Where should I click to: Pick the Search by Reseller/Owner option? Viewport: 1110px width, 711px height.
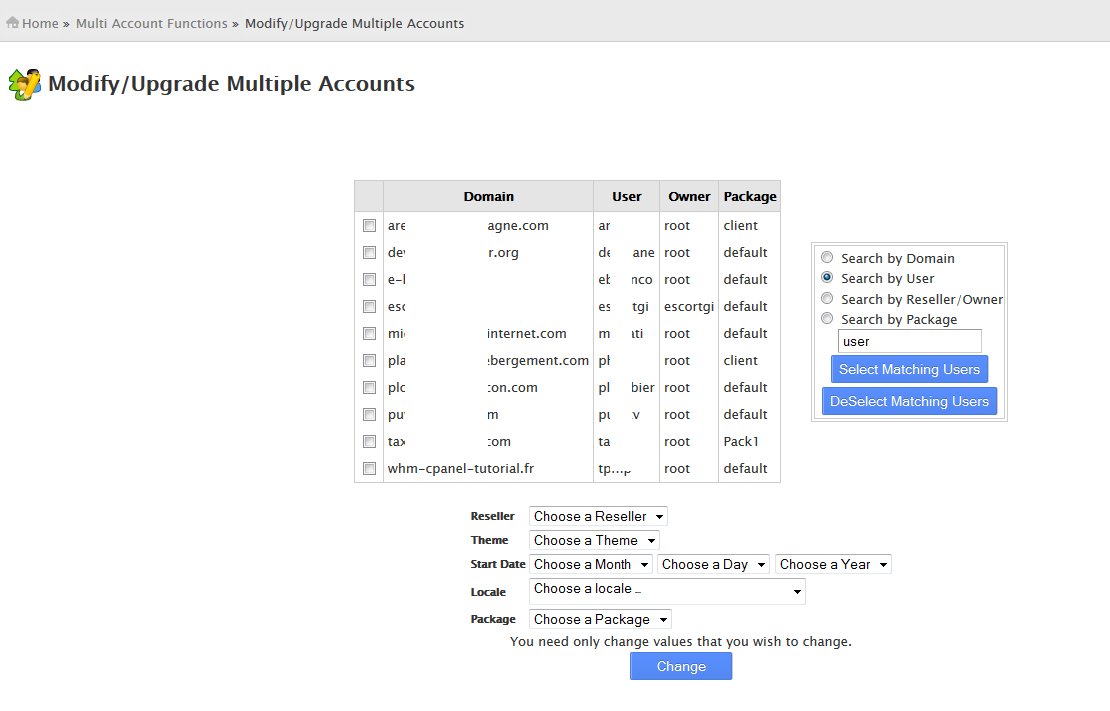(x=827, y=298)
